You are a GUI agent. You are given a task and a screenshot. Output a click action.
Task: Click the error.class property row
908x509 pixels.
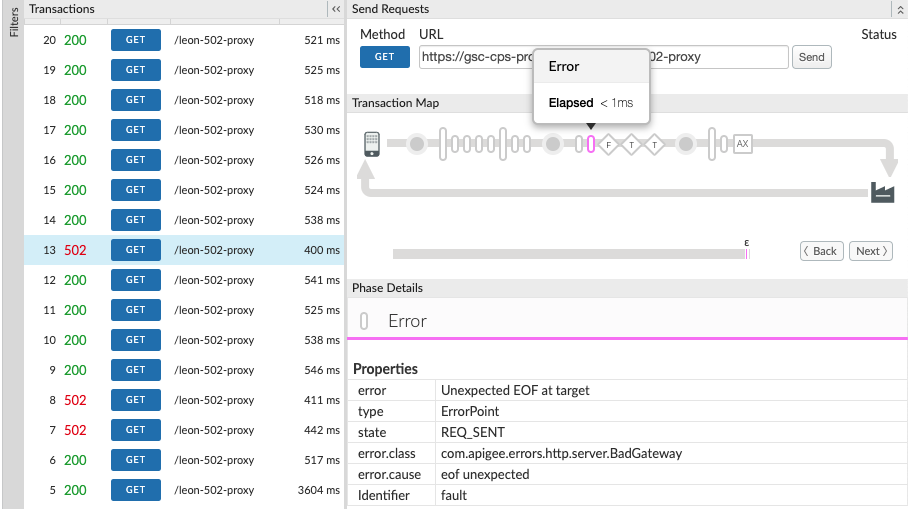pos(628,453)
